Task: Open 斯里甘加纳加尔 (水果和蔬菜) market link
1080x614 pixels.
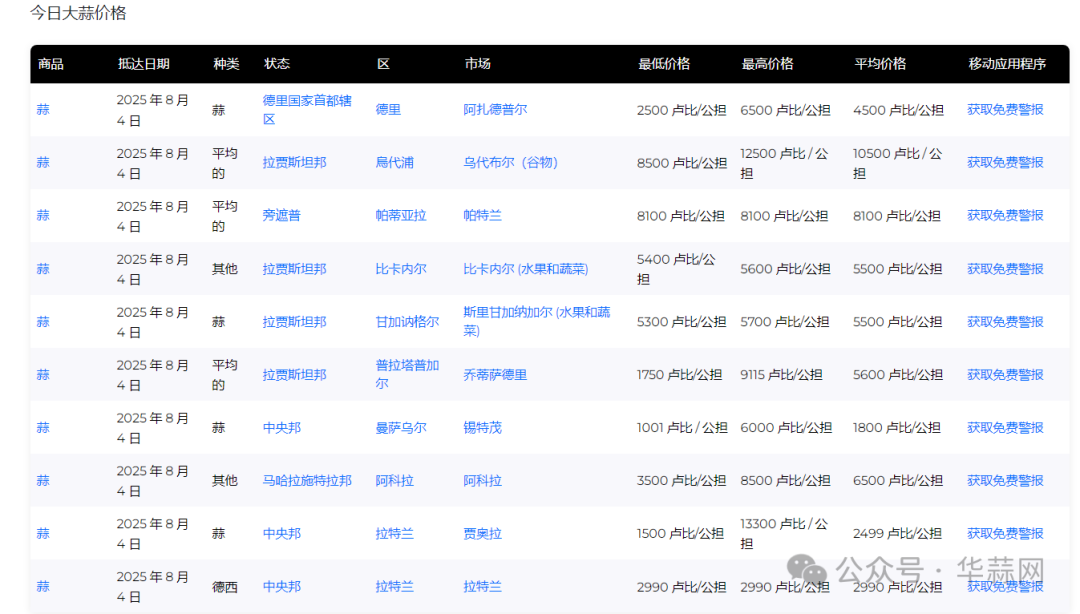Action: click(x=537, y=321)
